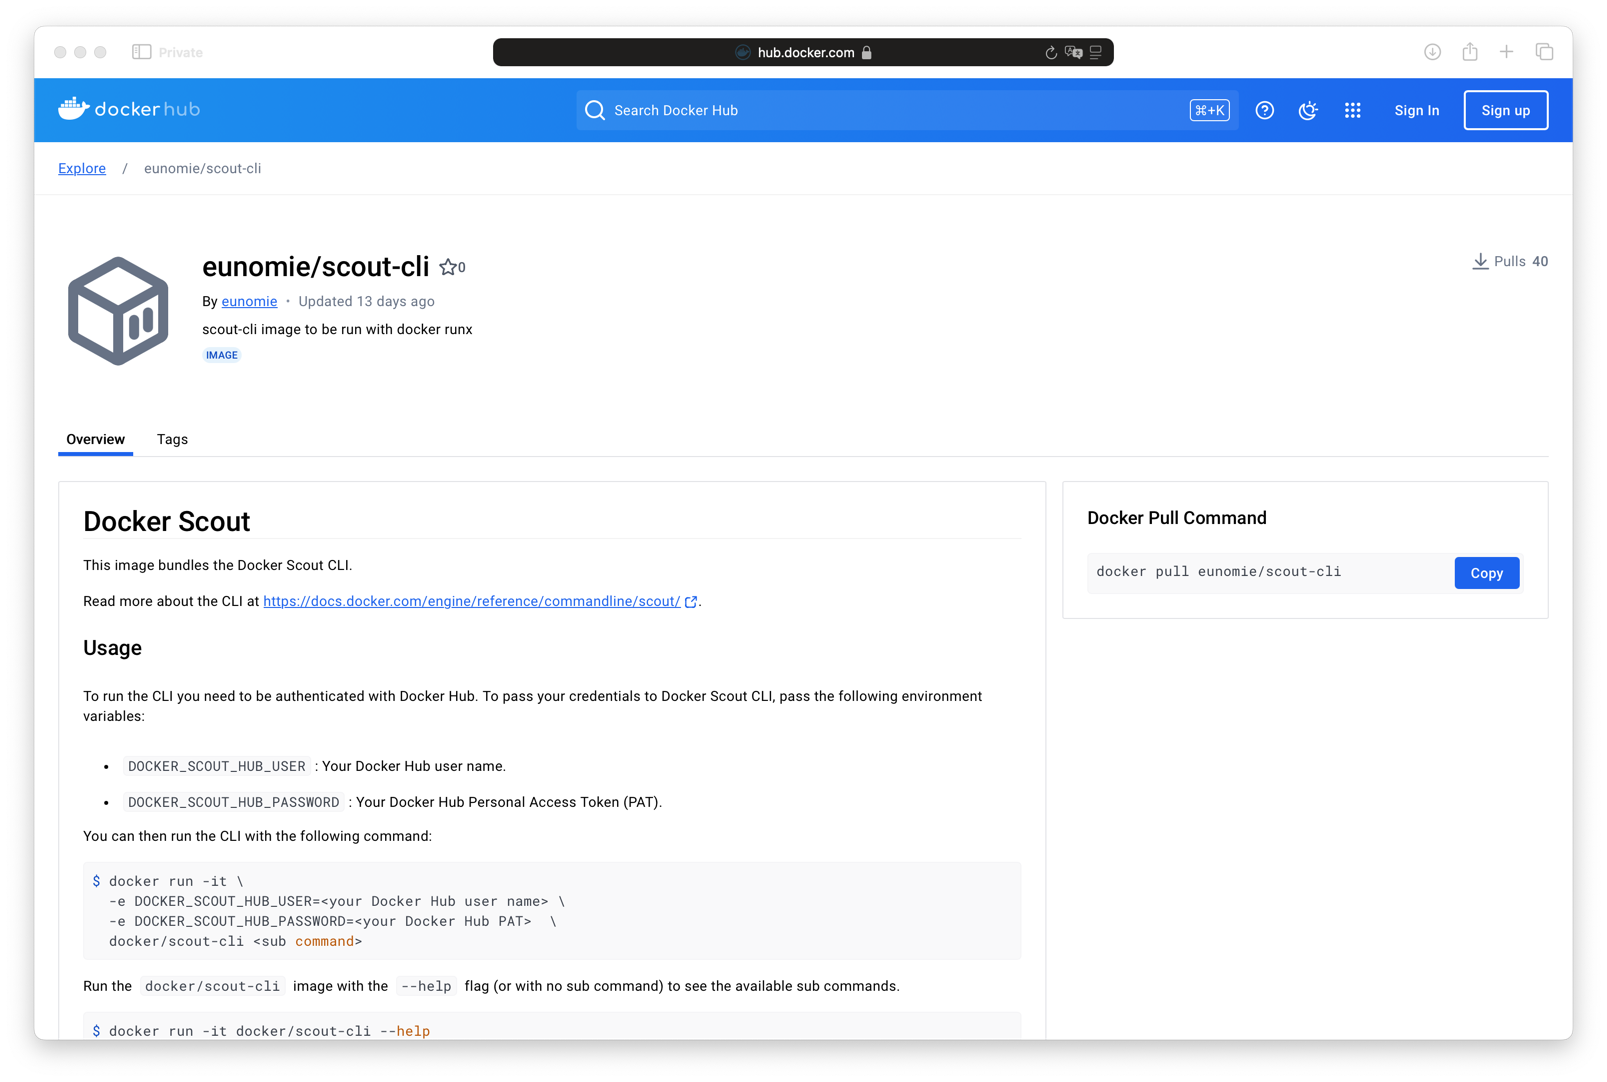Screen dimensions: 1607x1082
Task: Click the Sign In link
Action: pyautogui.click(x=1417, y=110)
